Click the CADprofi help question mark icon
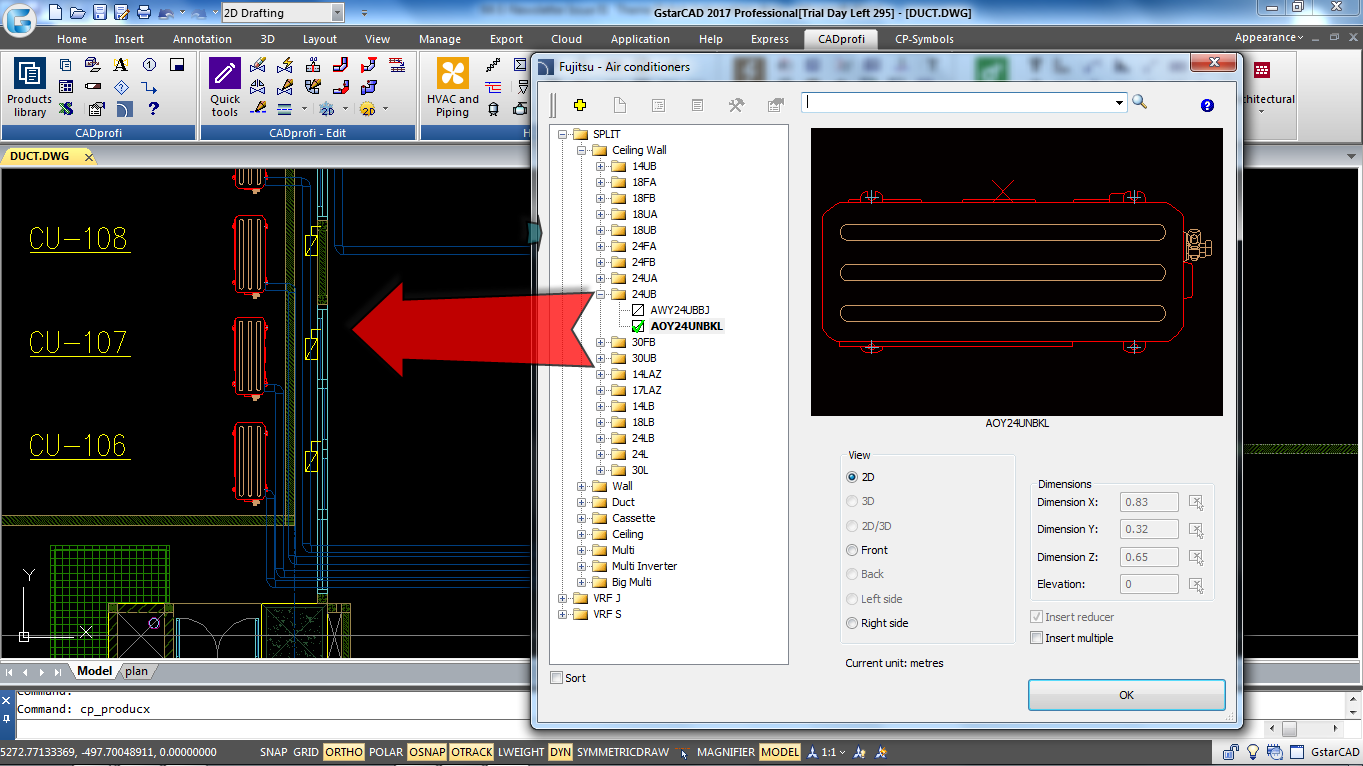 tap(153, 108)
